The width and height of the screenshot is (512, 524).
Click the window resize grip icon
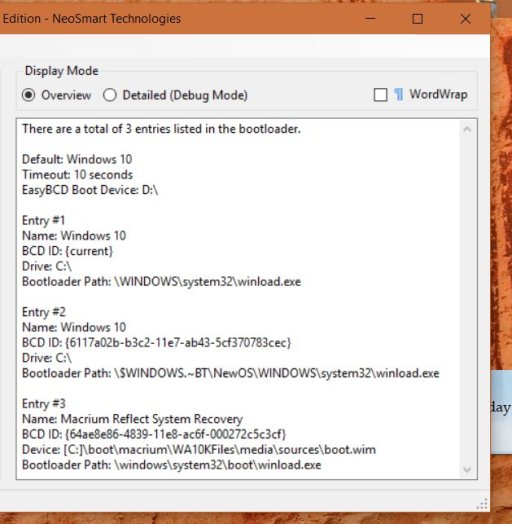pyautogui.click(x=482, y=504)
